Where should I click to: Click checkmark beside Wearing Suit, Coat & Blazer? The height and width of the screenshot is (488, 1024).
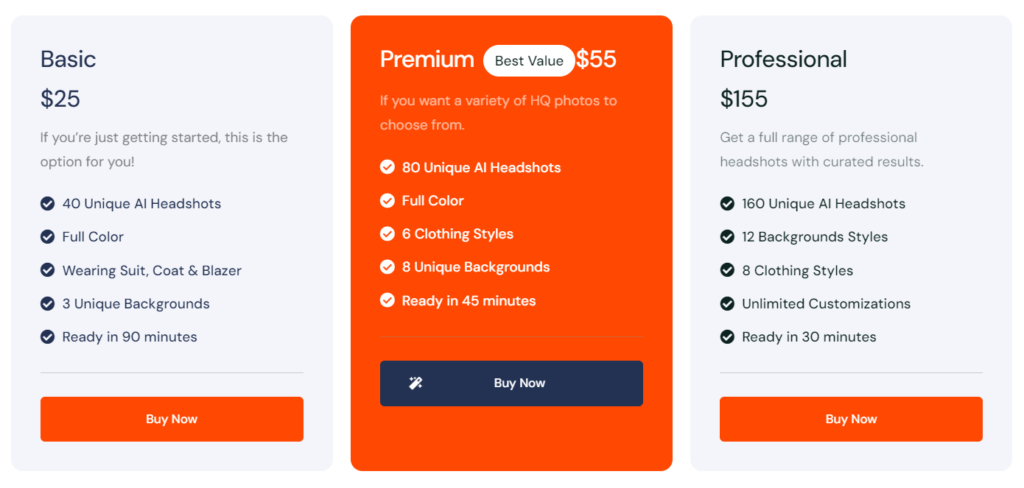(48, 270)
